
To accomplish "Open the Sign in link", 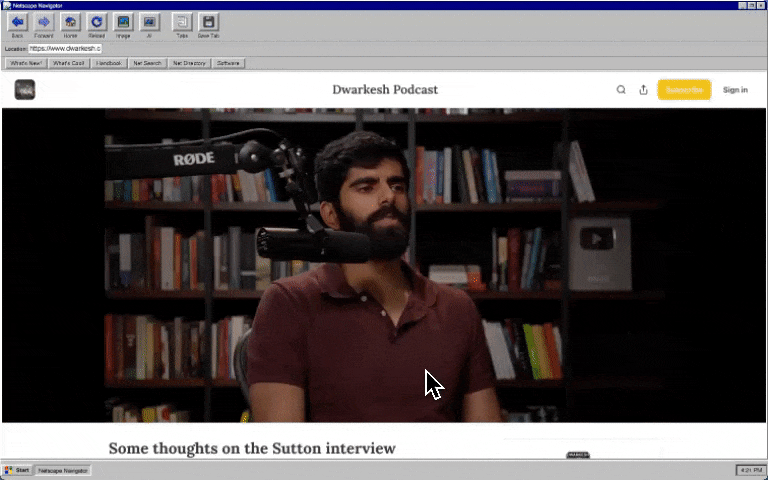I will tap(735, 90).
